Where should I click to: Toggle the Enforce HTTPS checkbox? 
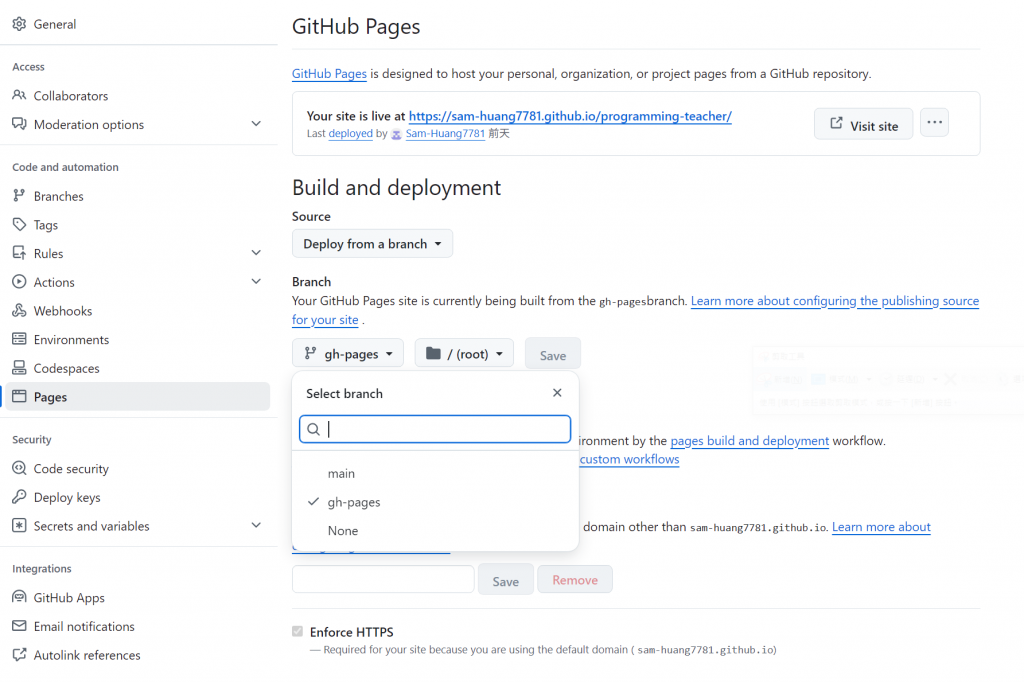click(298, 631)
